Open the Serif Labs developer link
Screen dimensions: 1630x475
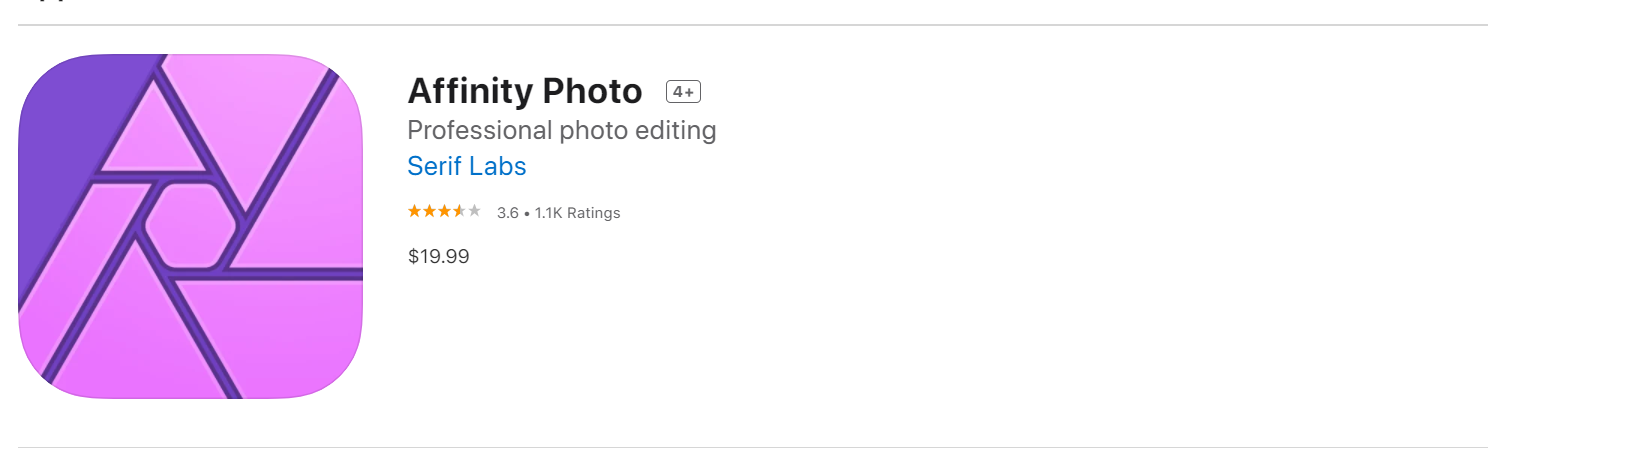click(466, 166)
